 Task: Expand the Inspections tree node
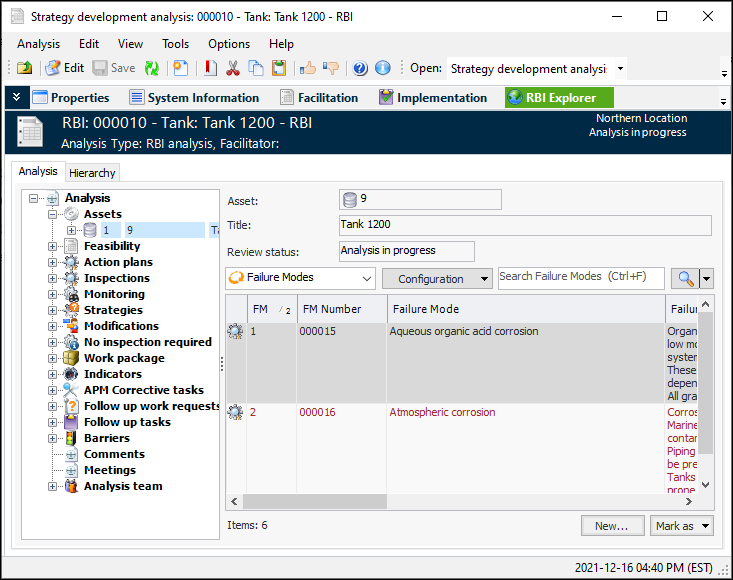pyautogui.click(x=52, y=278)
